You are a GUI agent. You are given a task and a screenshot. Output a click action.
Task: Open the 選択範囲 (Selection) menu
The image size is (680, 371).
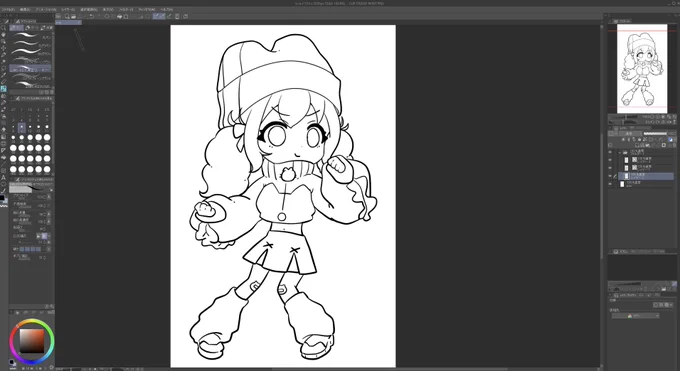89,9
